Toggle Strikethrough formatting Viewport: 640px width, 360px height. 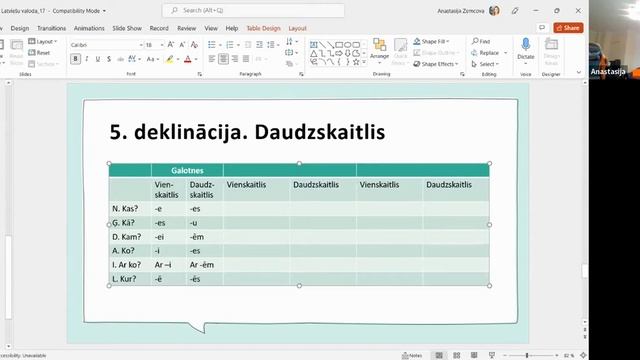(120, 59)
